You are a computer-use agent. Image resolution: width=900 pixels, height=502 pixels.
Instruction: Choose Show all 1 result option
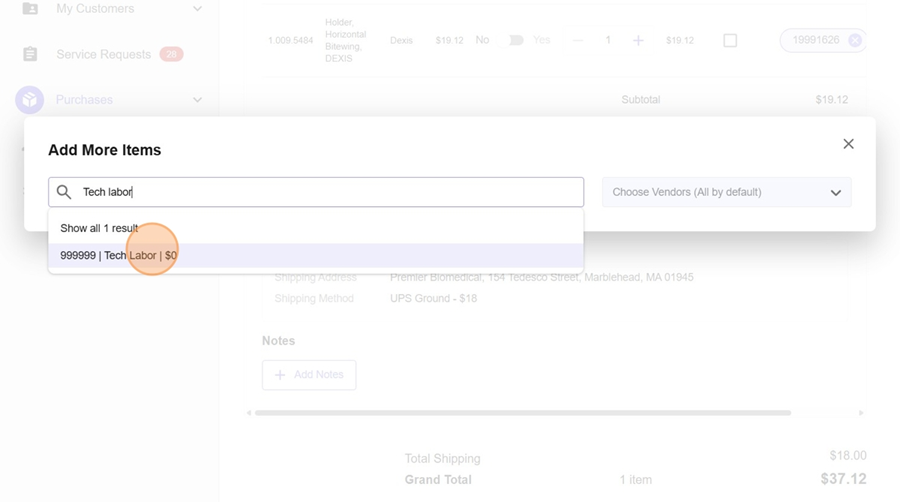[x=99, y=228]
